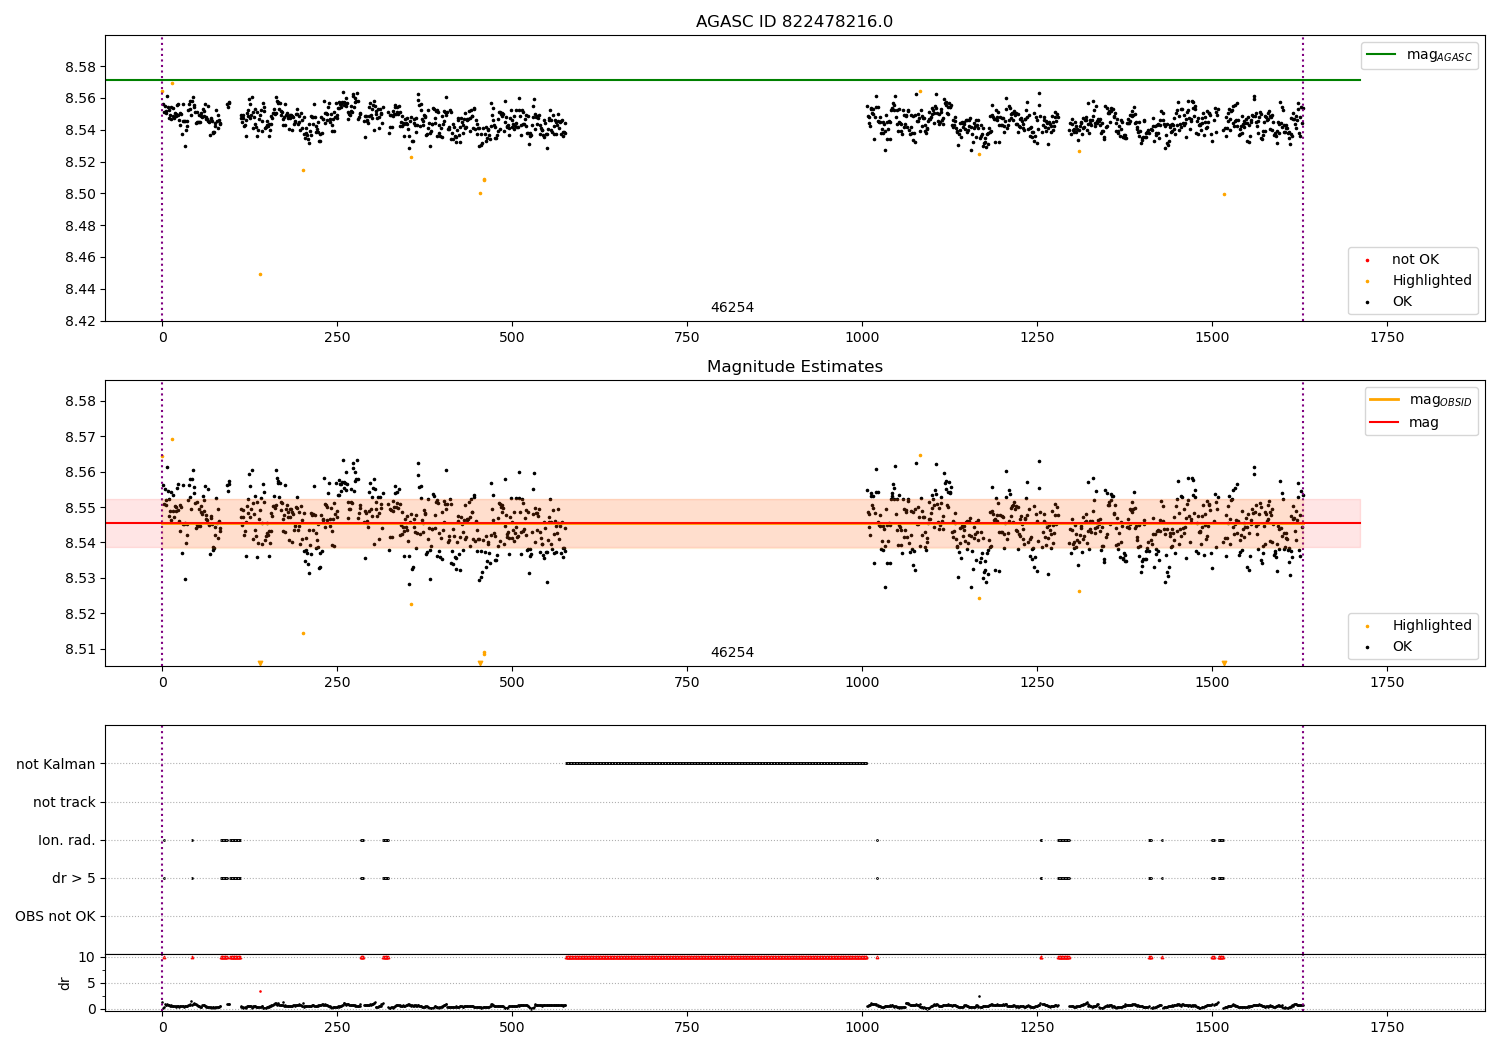Click the 46254 label in the middle plot

click(732, 653)
